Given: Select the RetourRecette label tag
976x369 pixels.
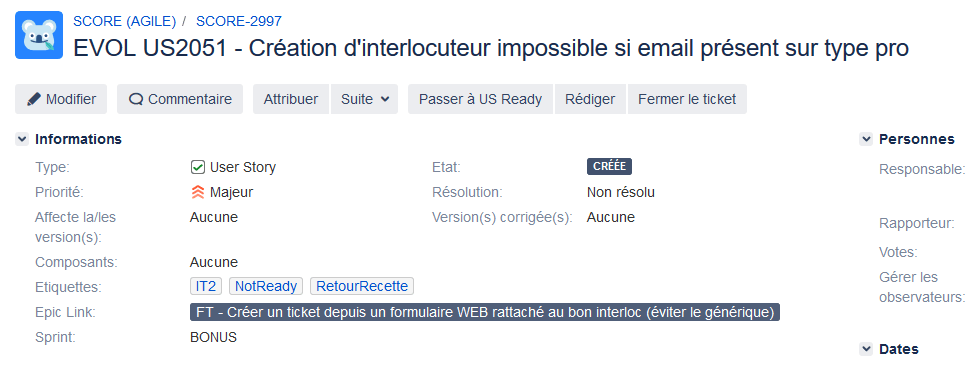Looking at the screenshot, I should [362, 286].
